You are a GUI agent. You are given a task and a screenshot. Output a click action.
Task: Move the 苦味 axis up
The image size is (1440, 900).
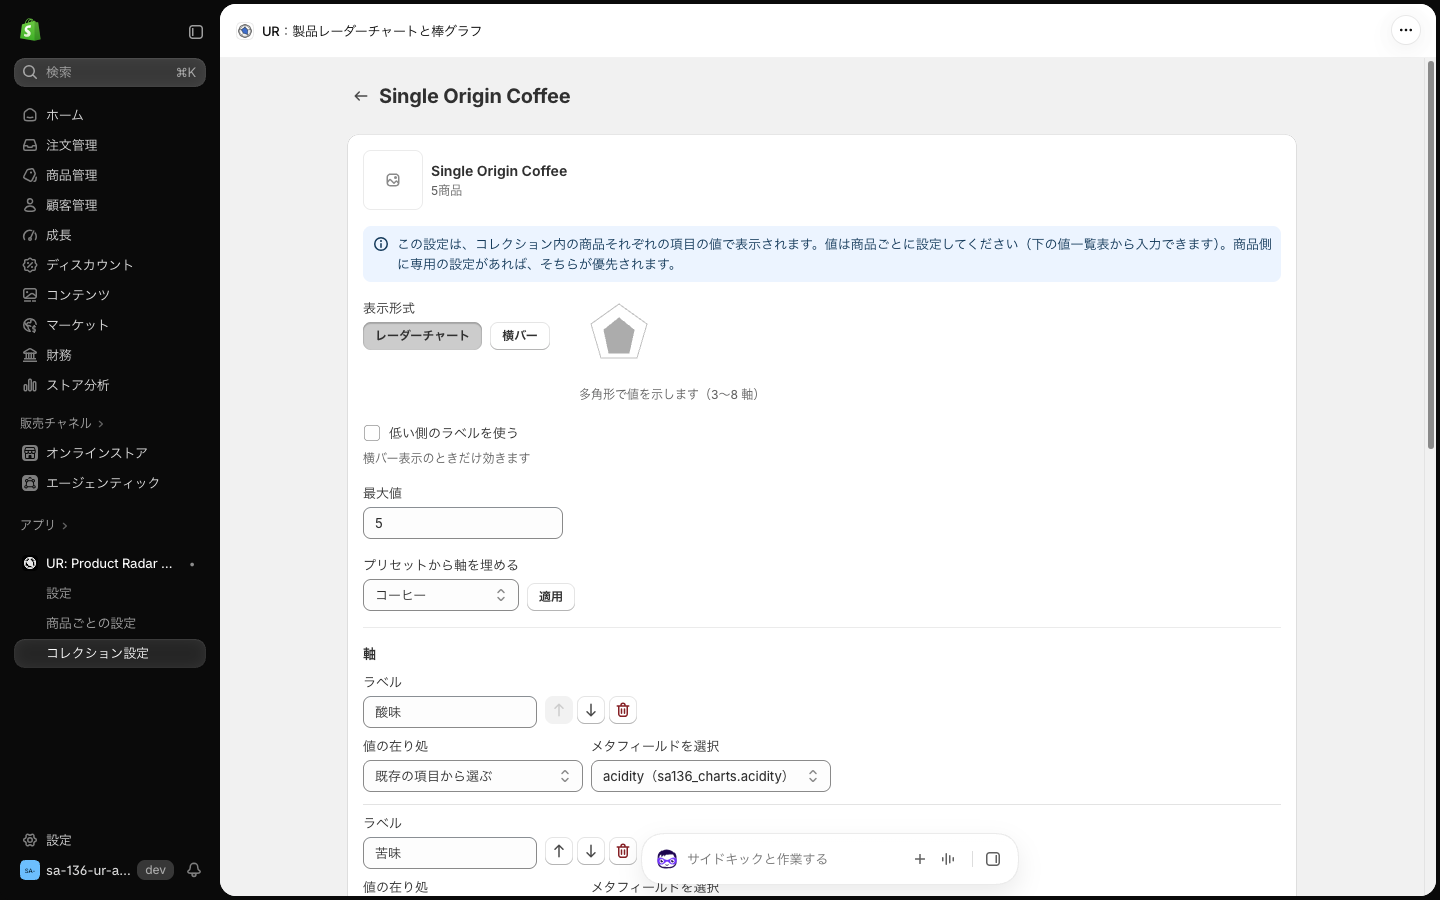click(x=559, y=851)
